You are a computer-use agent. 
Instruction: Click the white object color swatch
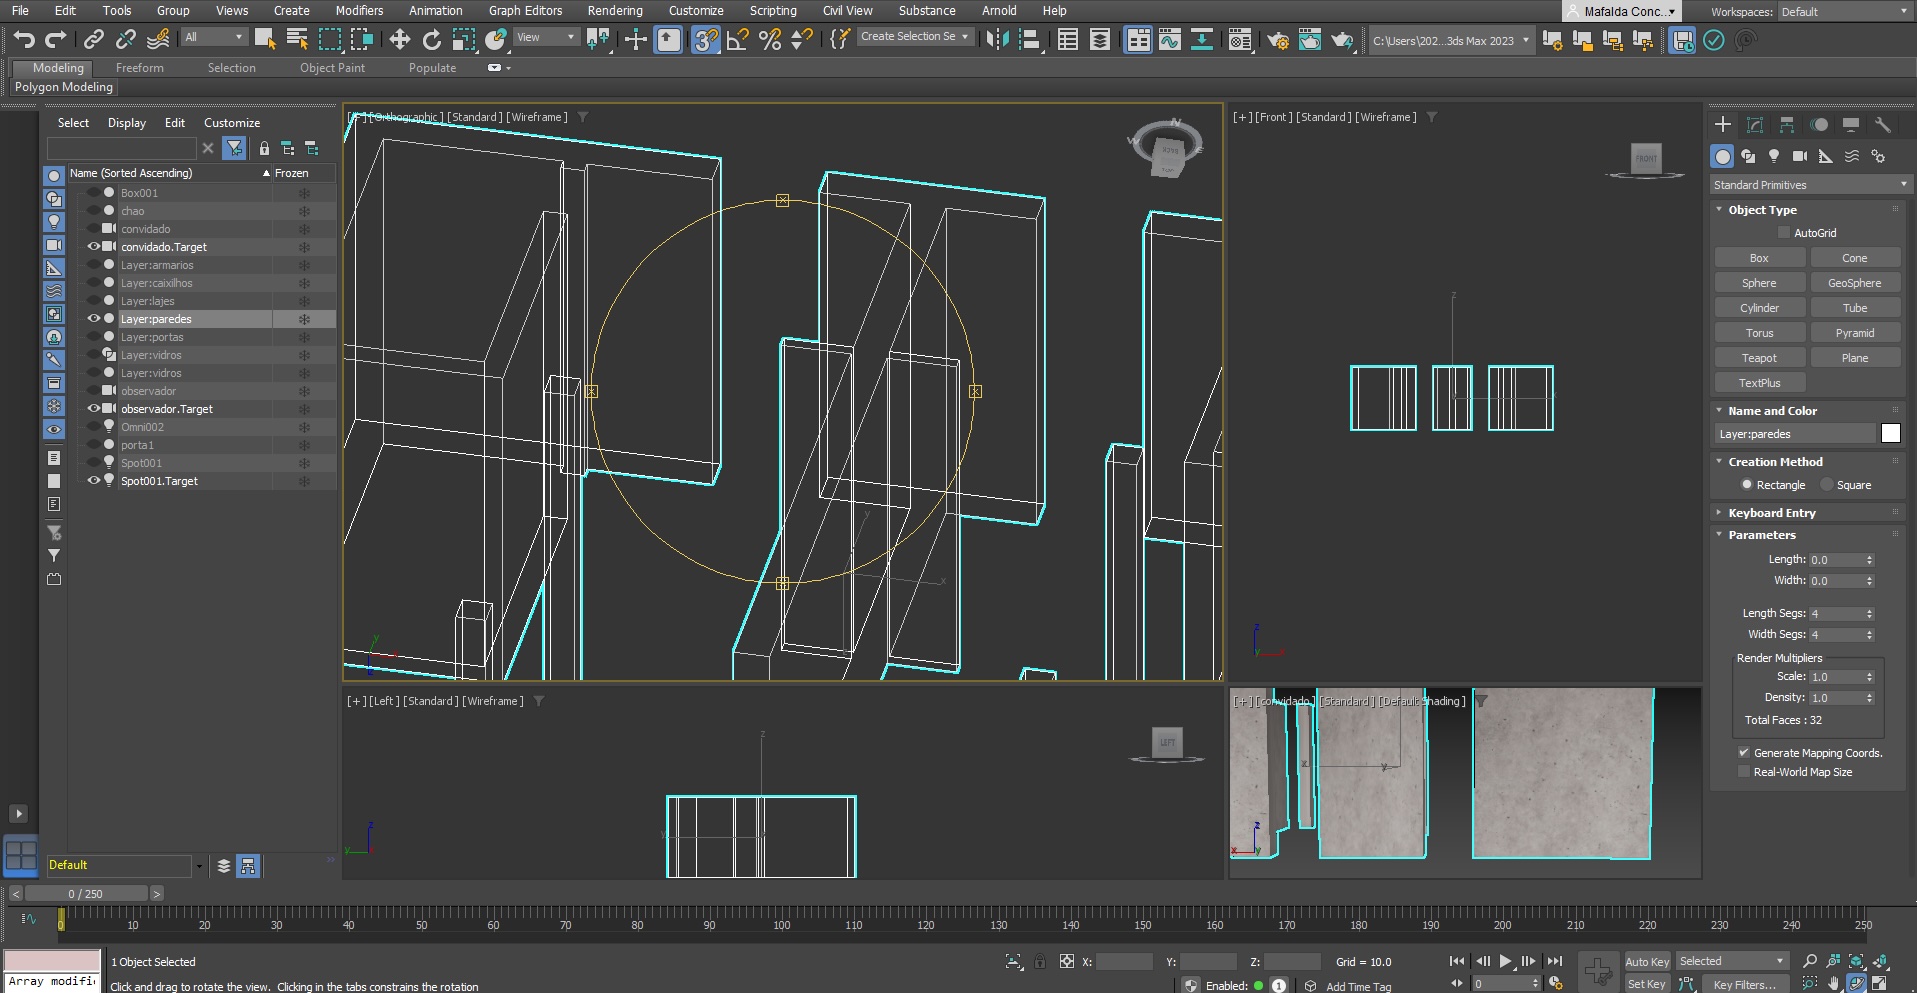[x=1890, y=434]
